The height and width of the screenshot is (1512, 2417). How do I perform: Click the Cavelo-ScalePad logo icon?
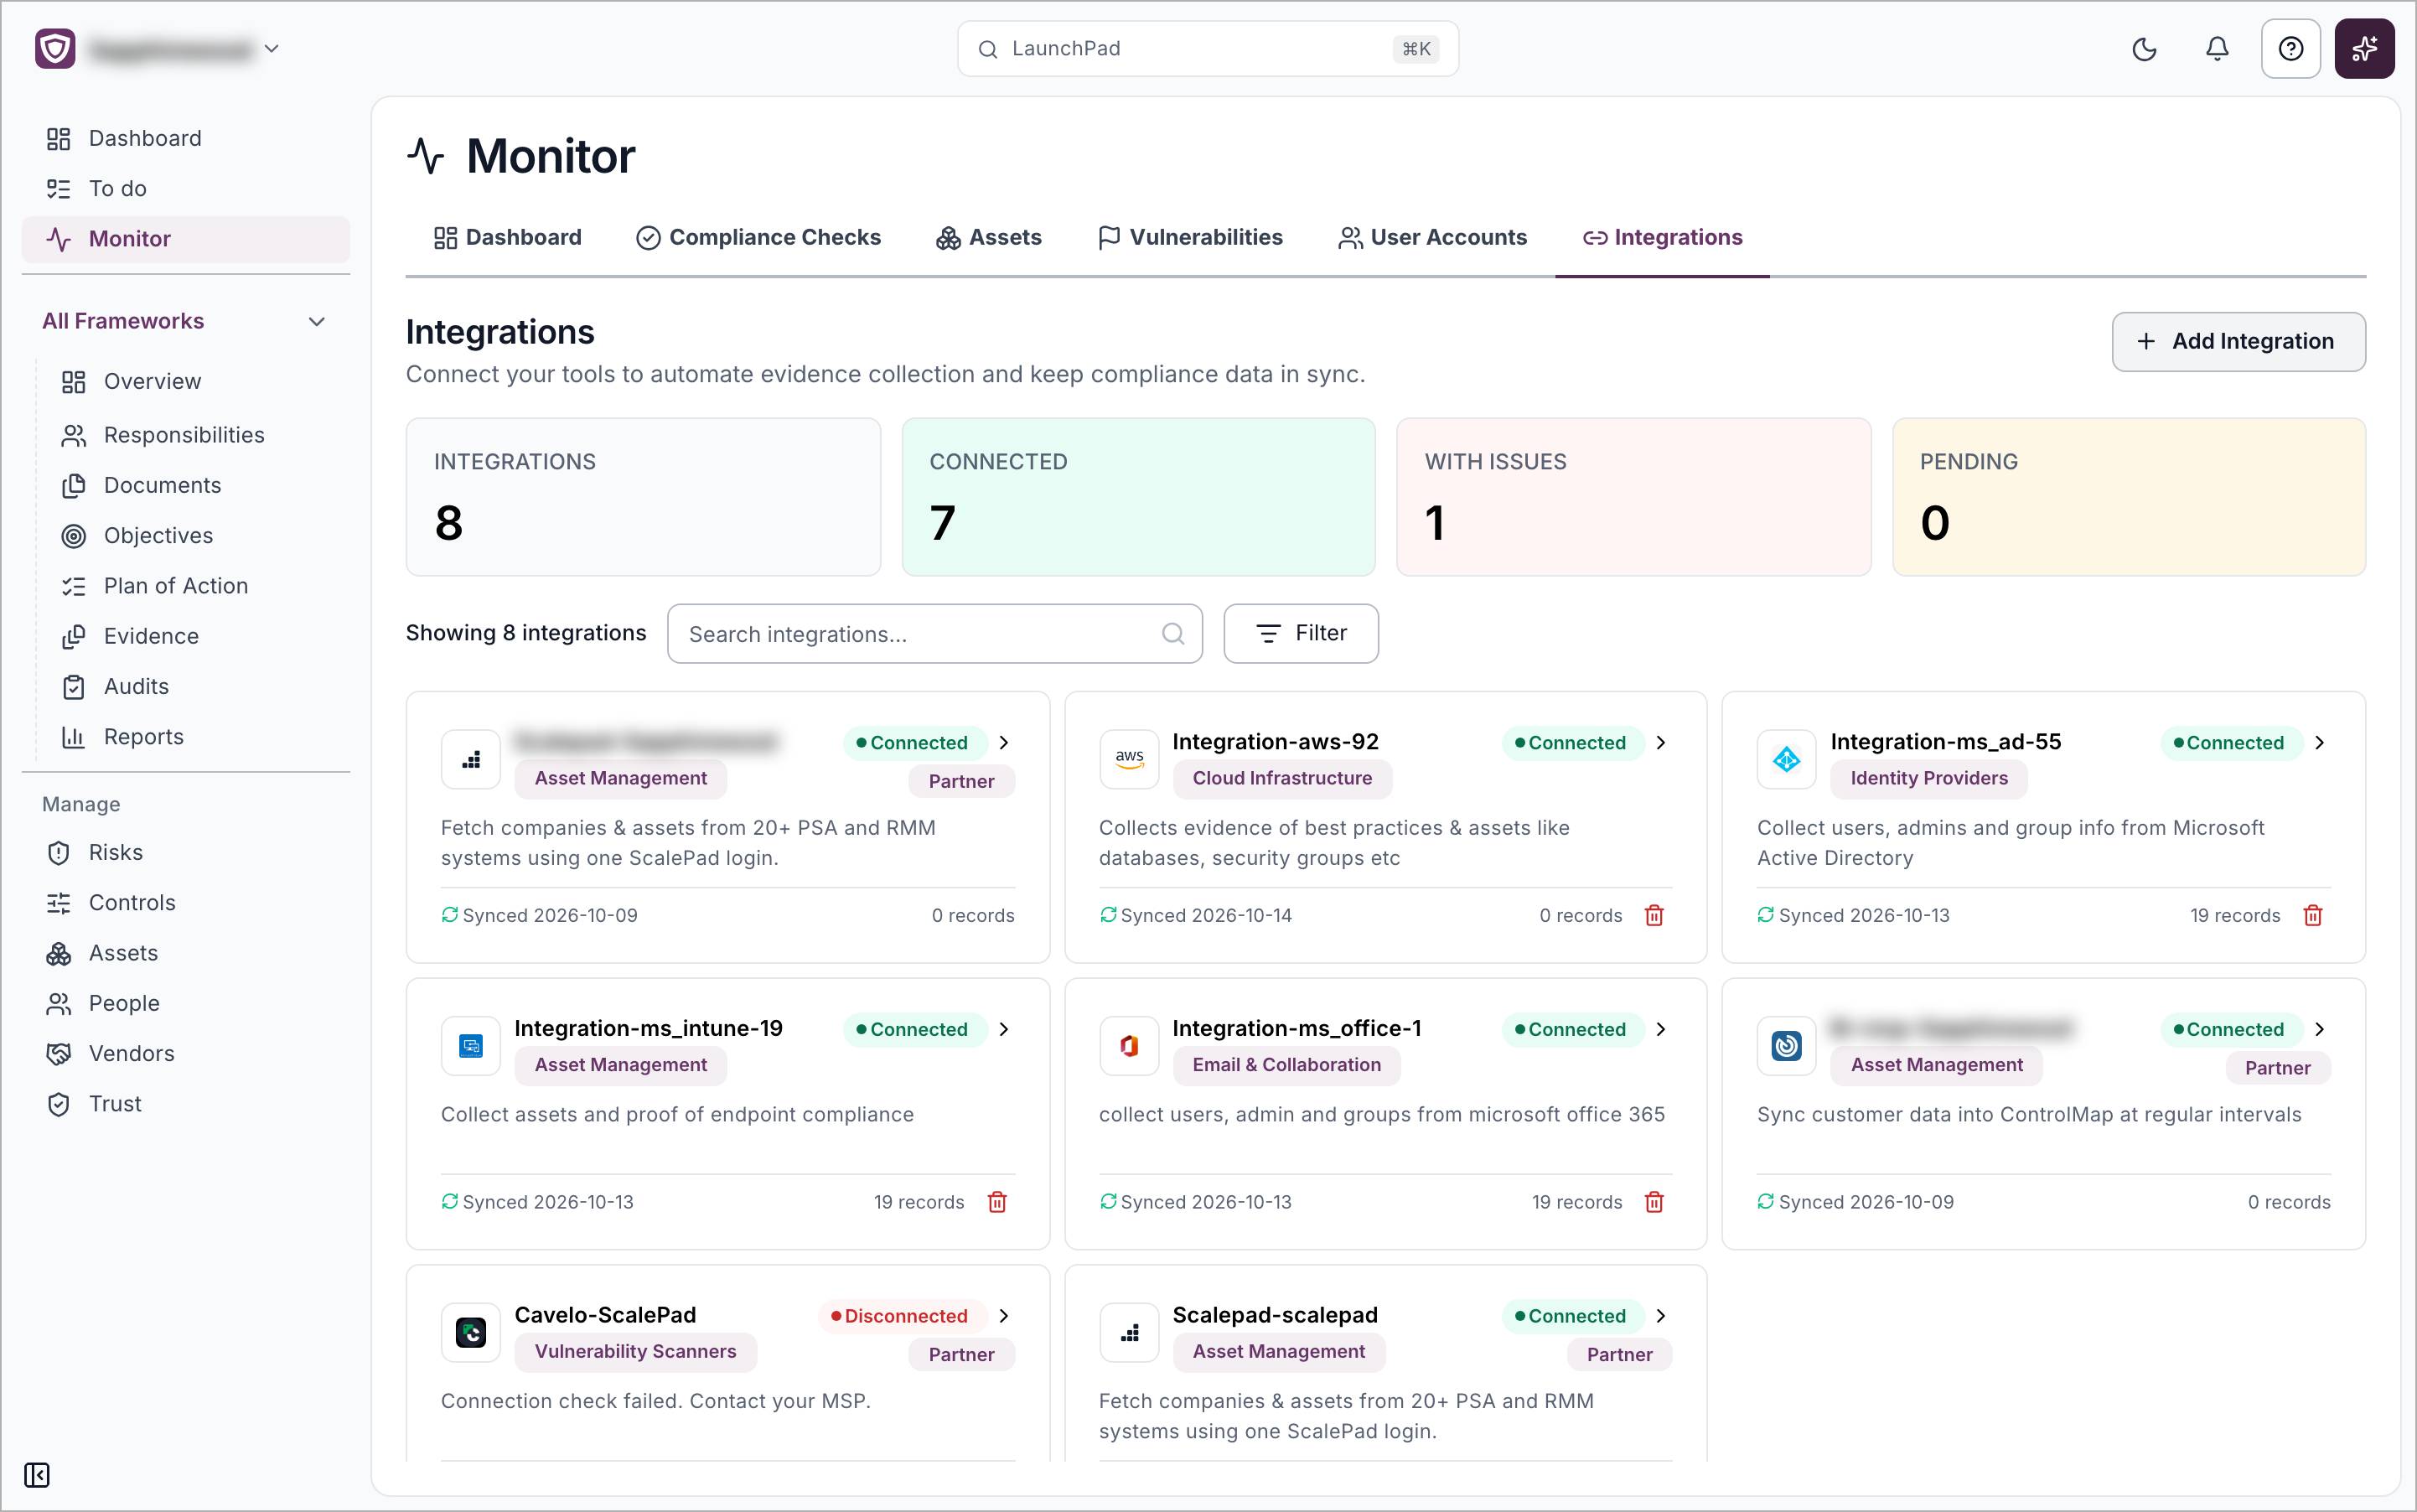tap(471, 1332)
